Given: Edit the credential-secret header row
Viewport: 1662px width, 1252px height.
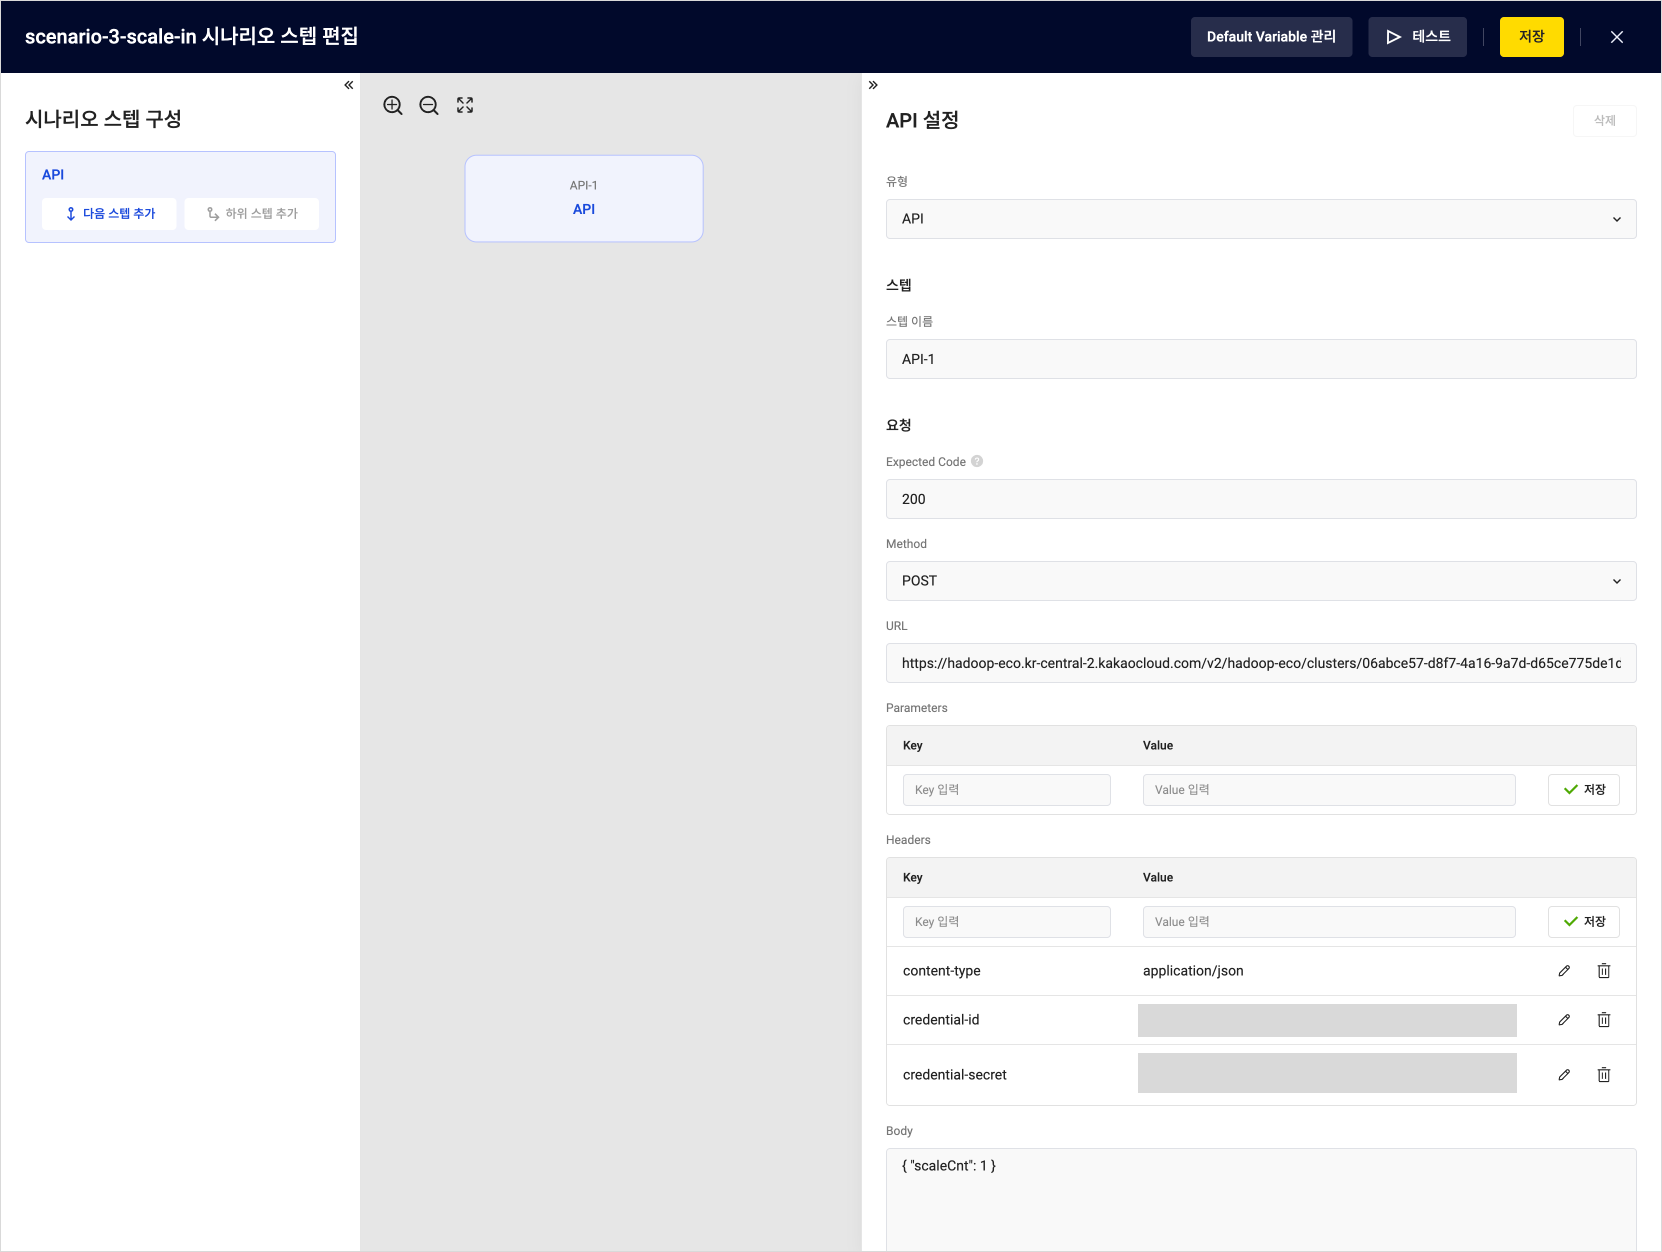Looking at the screenshot, I should pos(1564,1075).
